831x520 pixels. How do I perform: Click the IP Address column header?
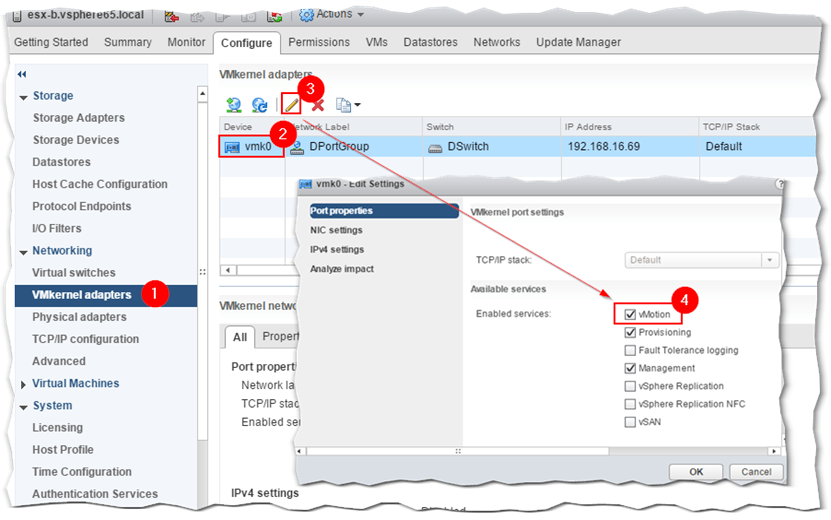[630, 127]
